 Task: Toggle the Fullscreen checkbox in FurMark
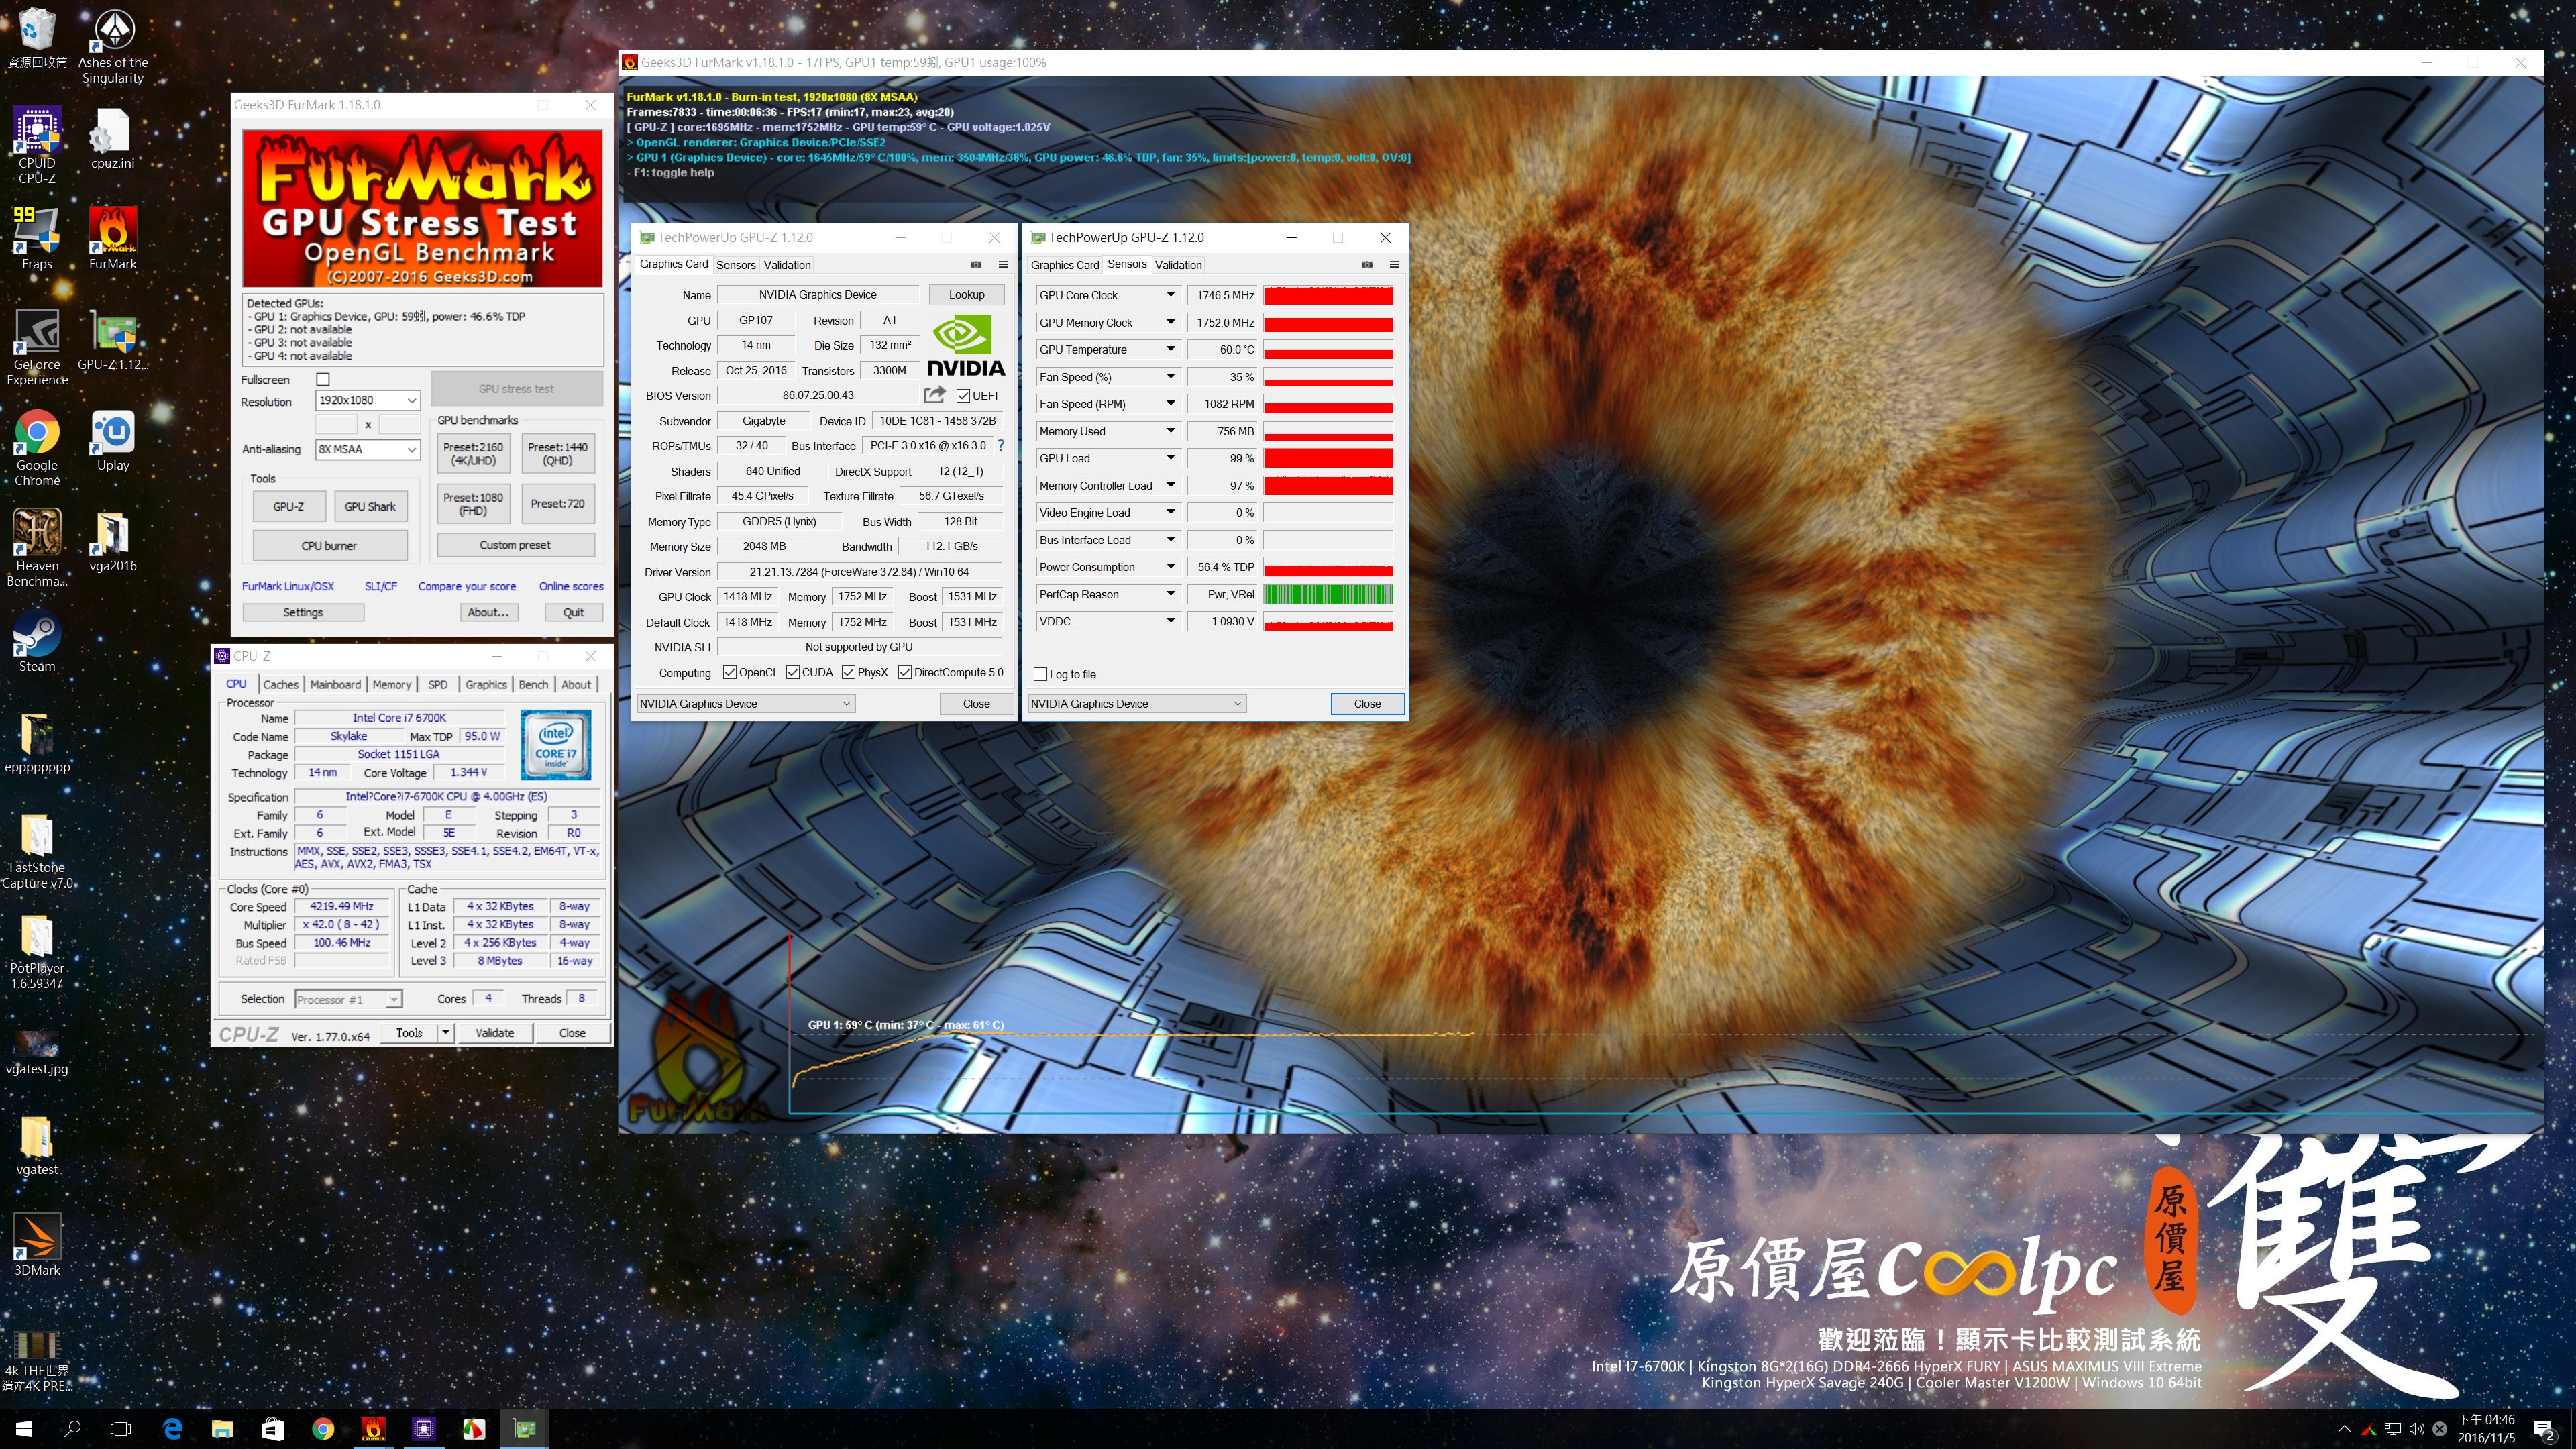323,379
